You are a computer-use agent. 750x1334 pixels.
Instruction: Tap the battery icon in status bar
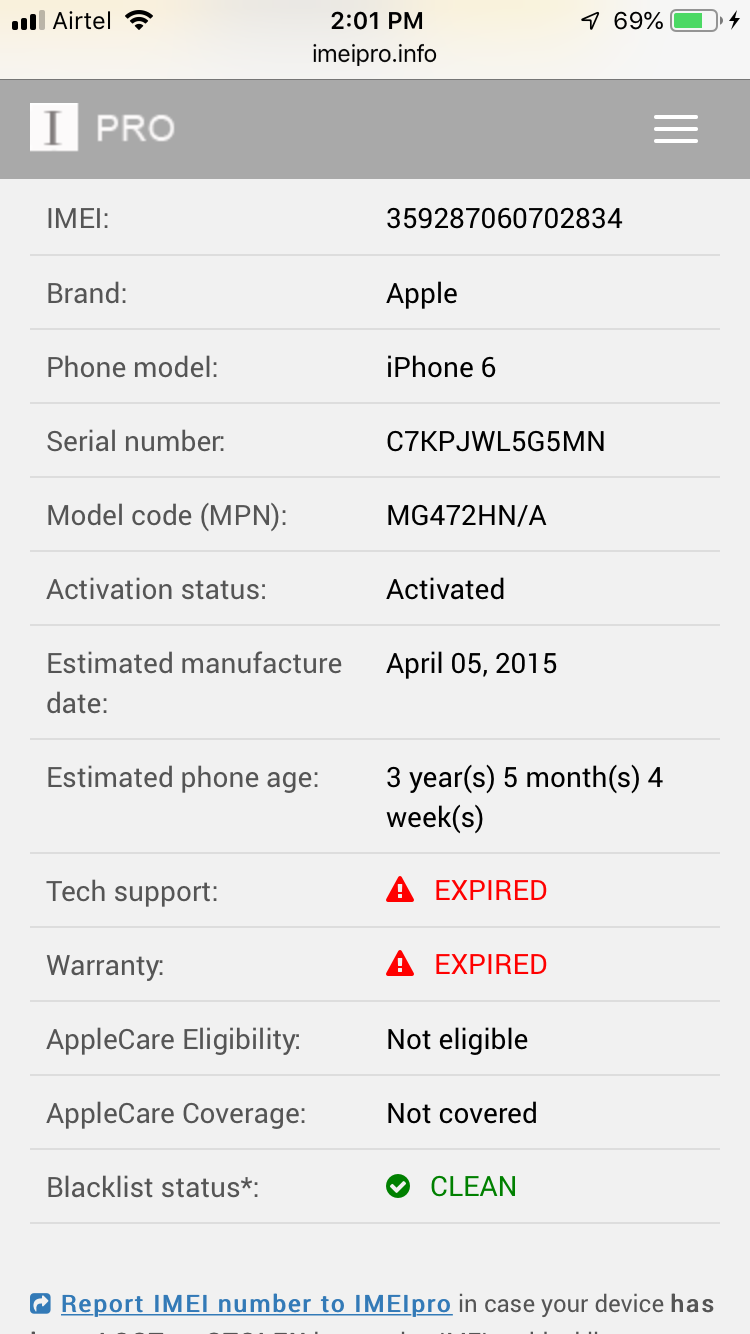[694, 21]
